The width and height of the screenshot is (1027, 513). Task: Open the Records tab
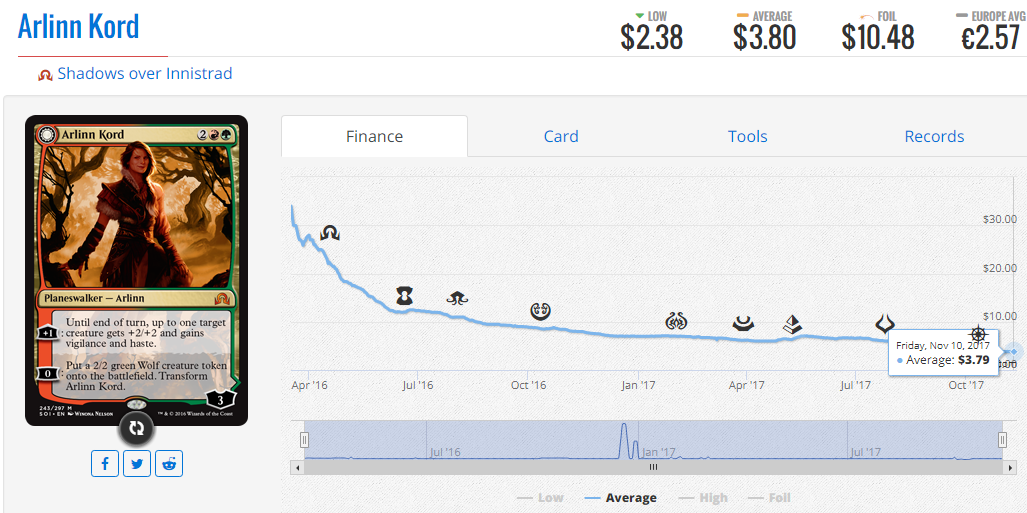[x=934, y=136]
